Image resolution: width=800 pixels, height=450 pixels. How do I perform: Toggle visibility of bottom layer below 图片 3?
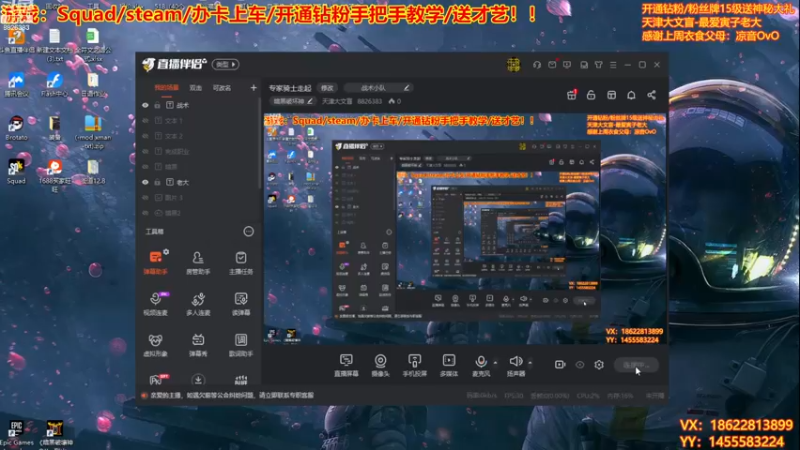point(145,213)
